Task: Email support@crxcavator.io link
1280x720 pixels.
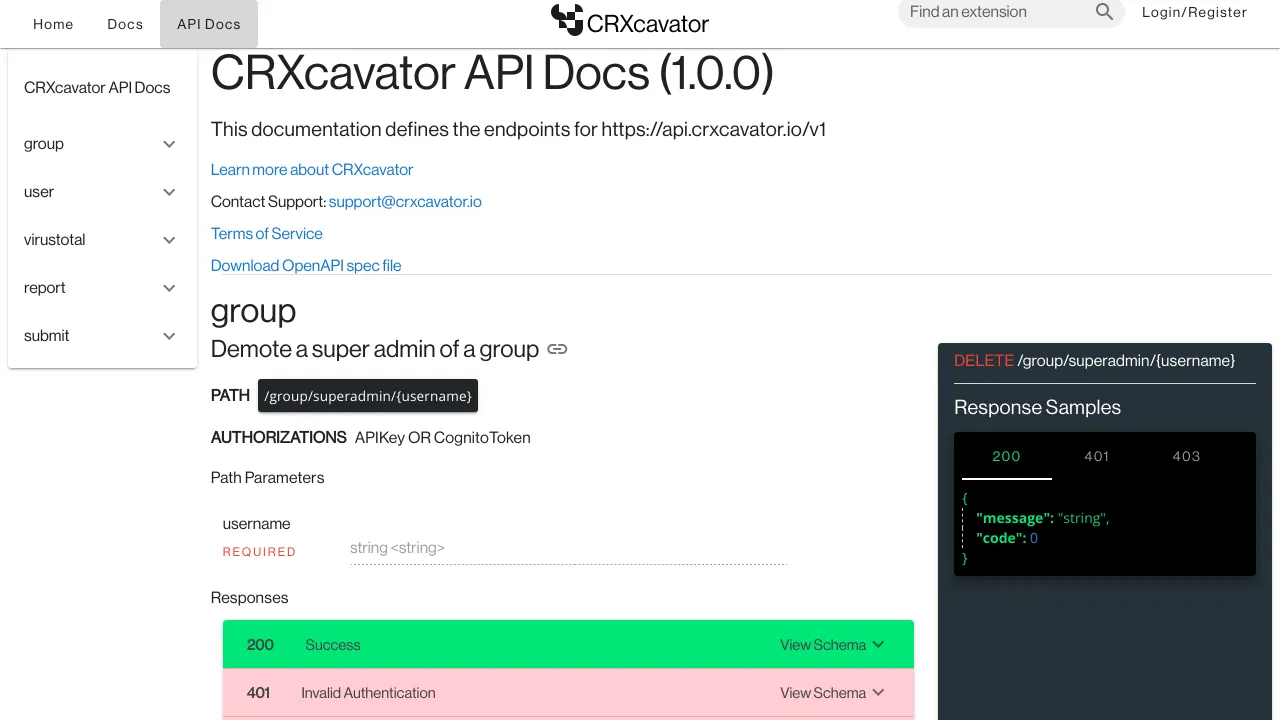Action: point(405,202)
